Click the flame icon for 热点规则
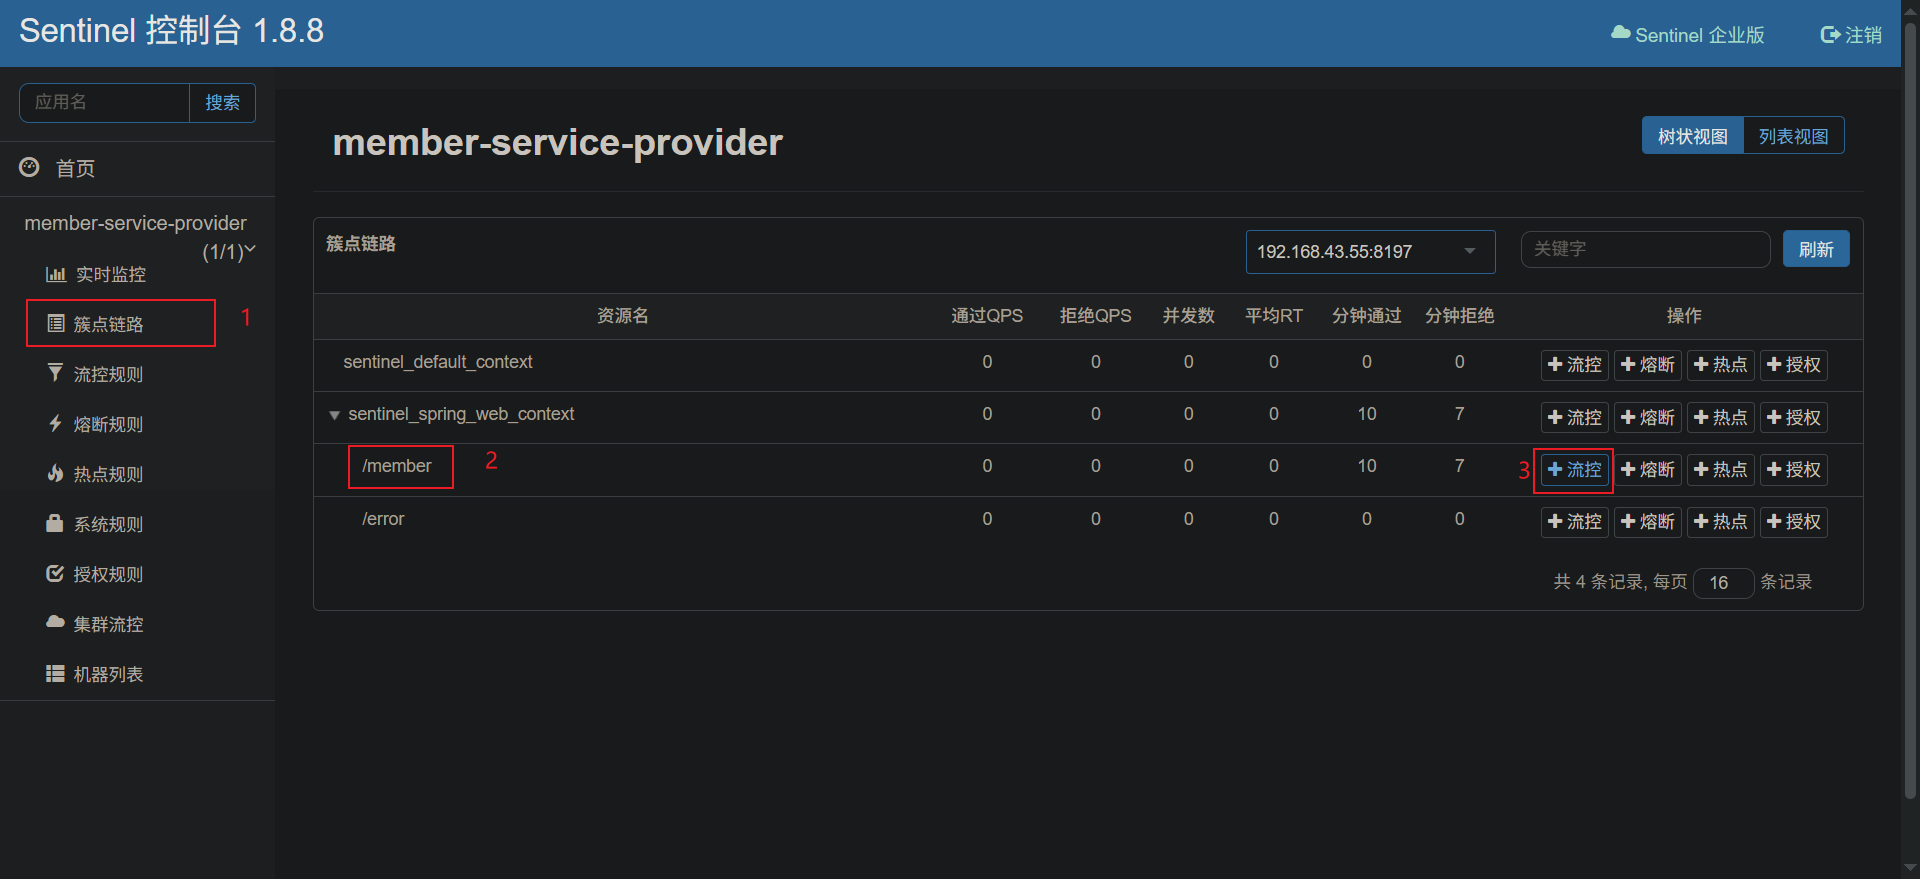 click(55, 474)
